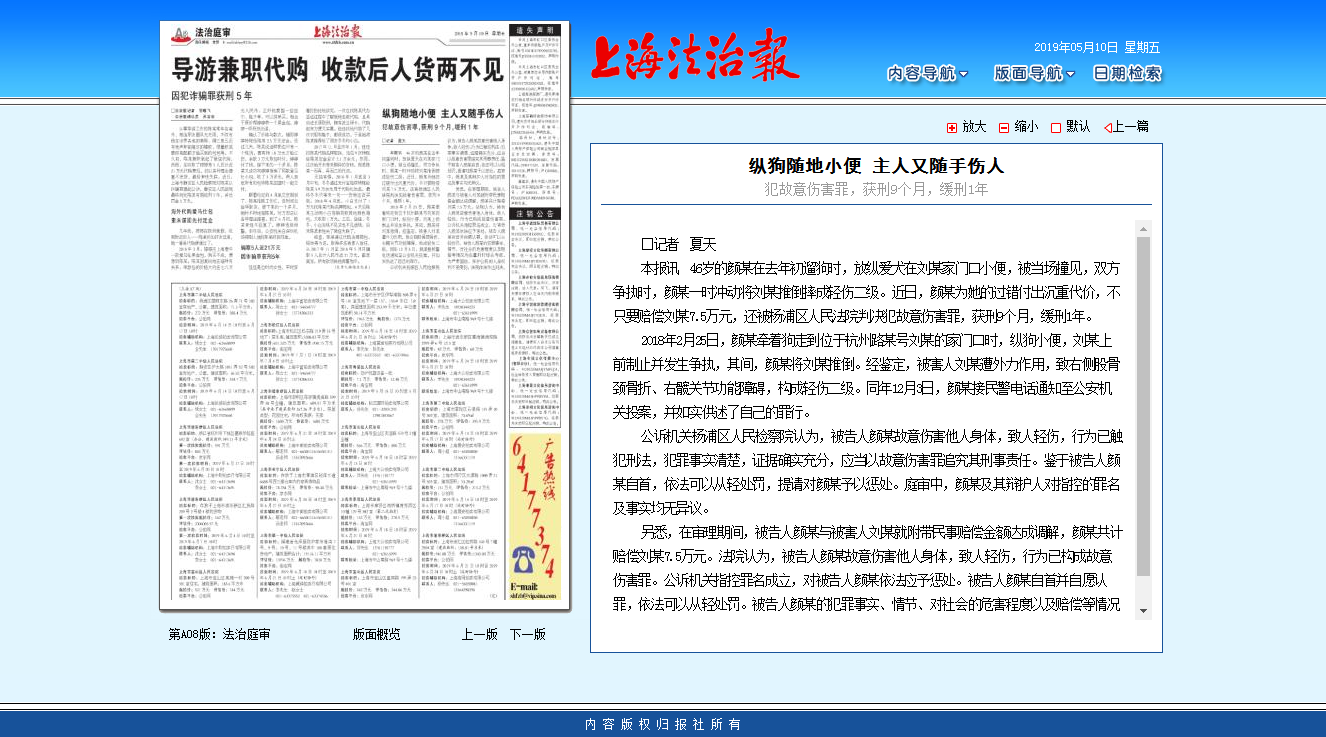The height and width of the screenshot is (737, 1326).
Task: Click the 放大 zoom-in icon
Action: pos(952,127)
